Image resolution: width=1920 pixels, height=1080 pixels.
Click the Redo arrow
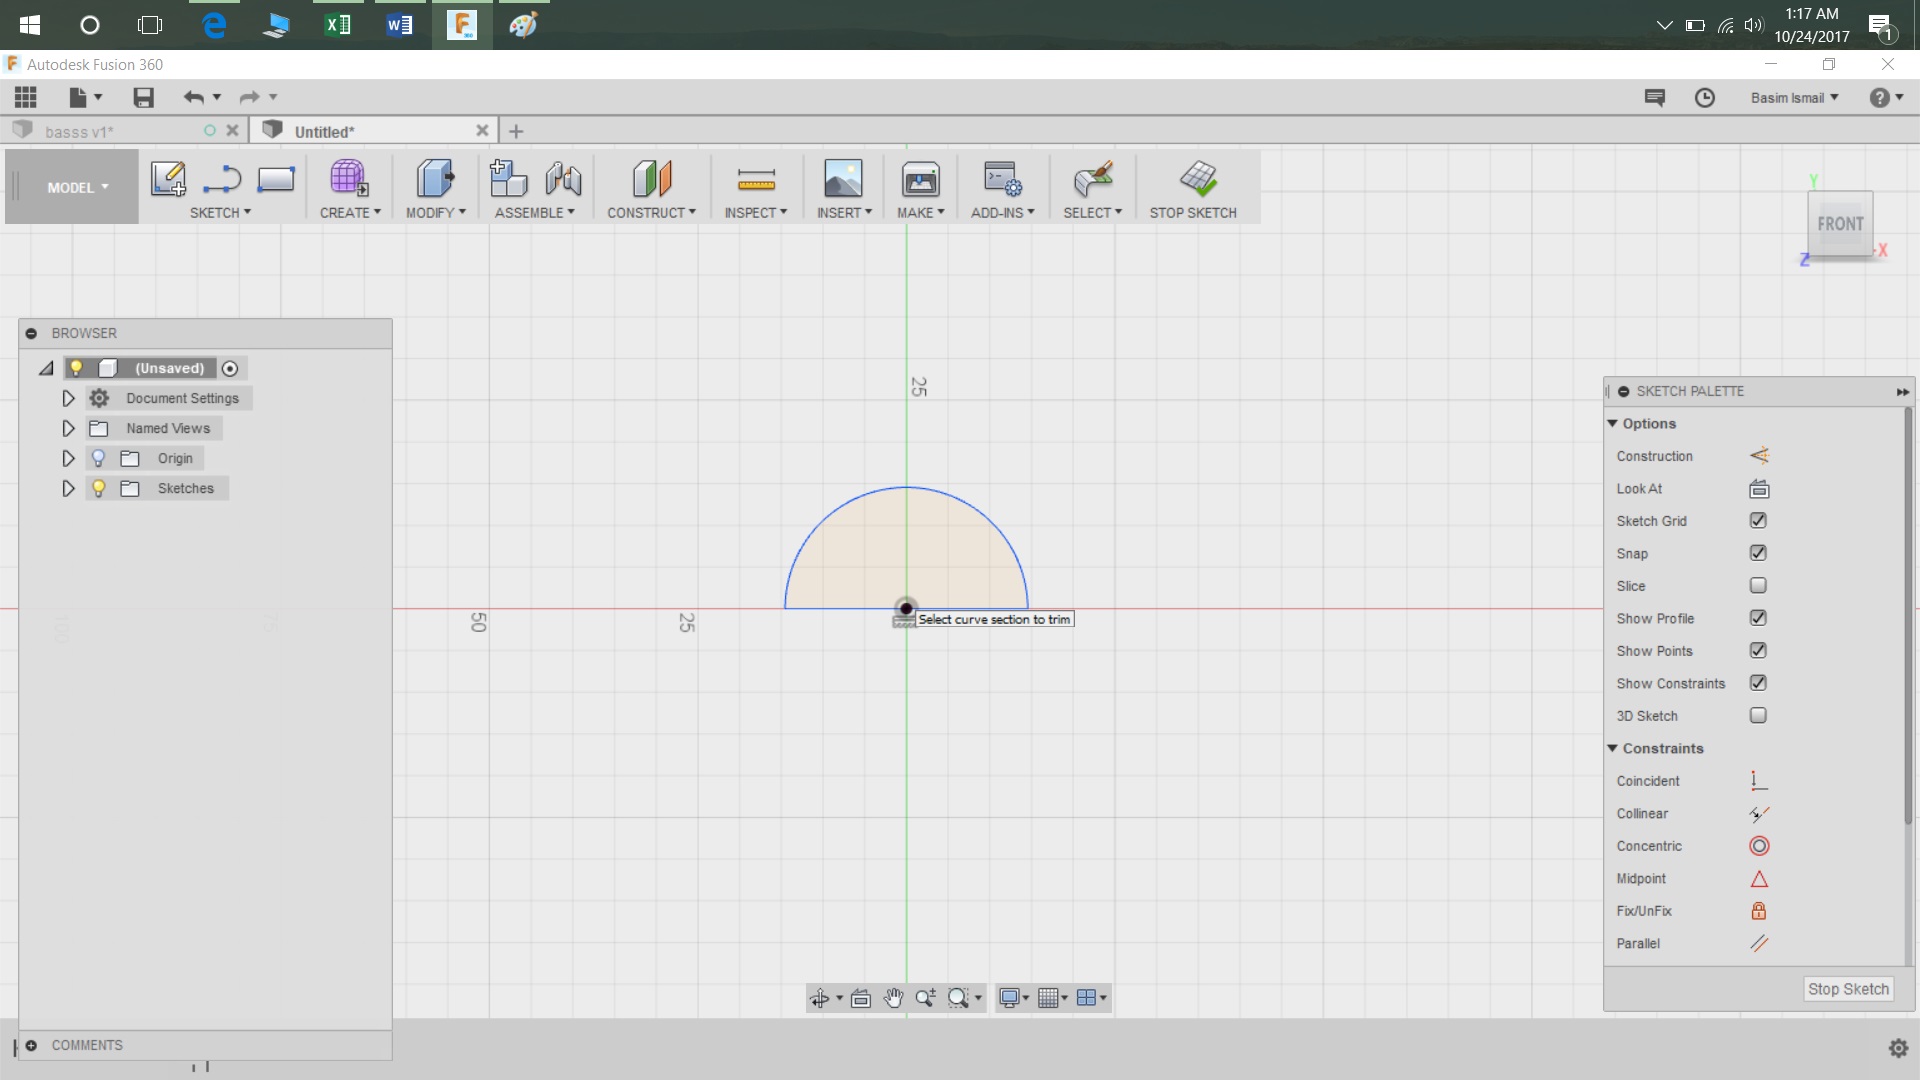click(x=249, y=97)
